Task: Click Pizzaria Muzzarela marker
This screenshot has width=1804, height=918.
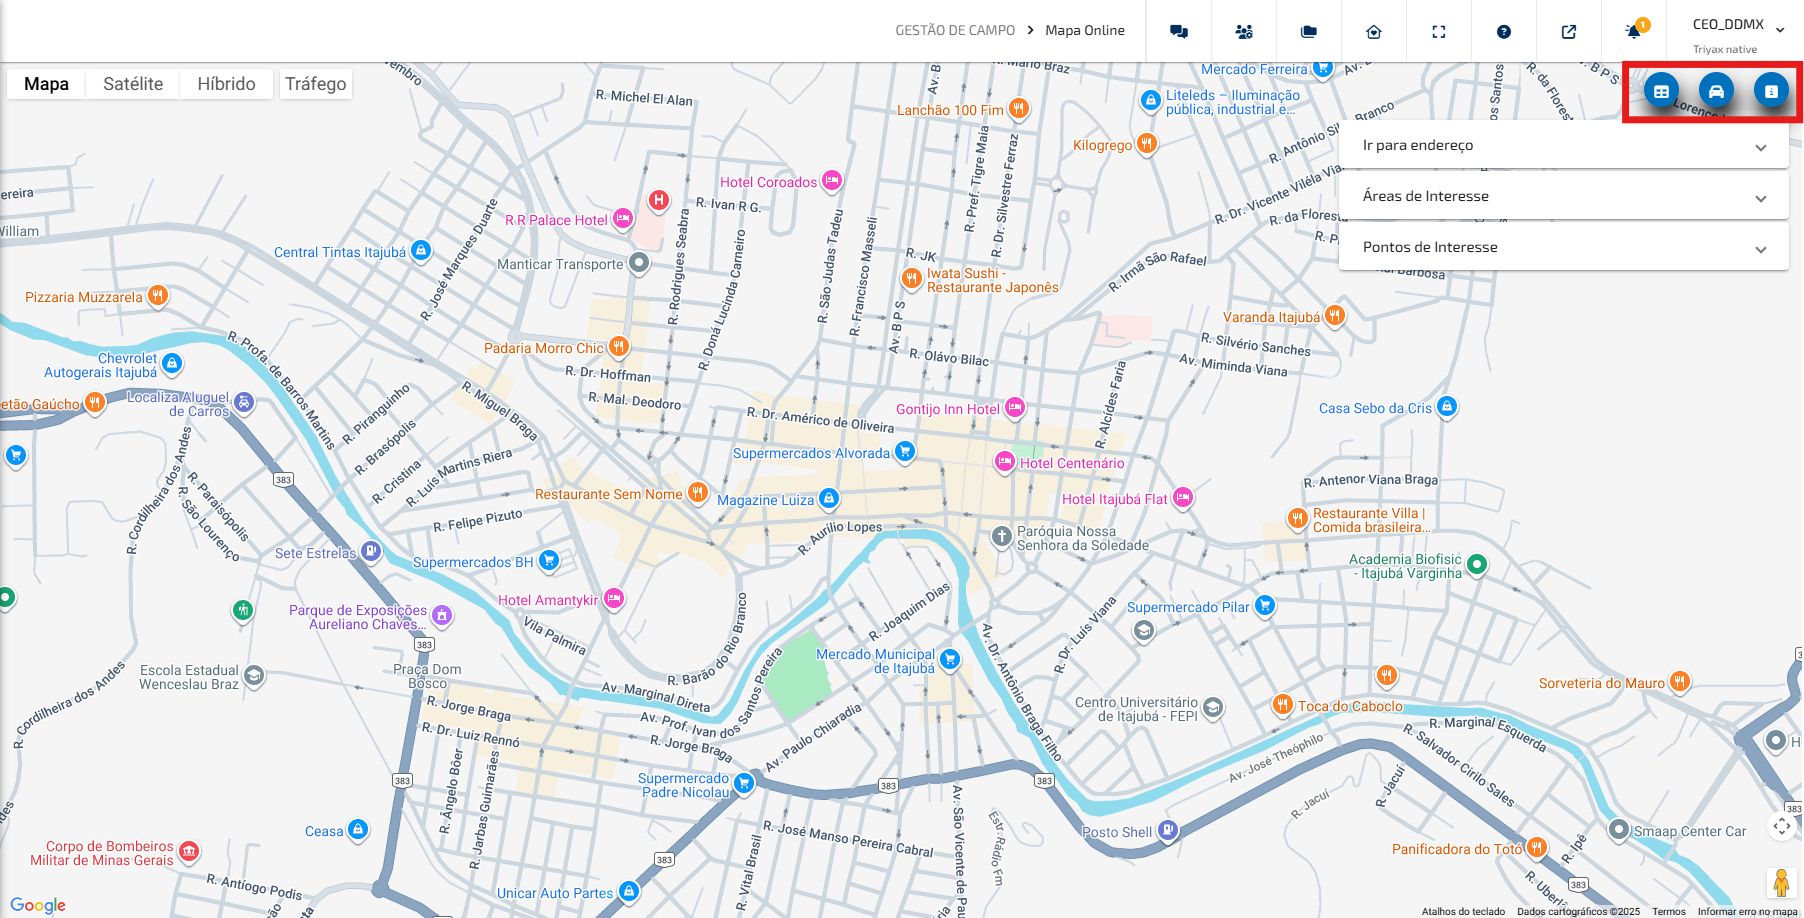Action: click(x=157, y=296)
